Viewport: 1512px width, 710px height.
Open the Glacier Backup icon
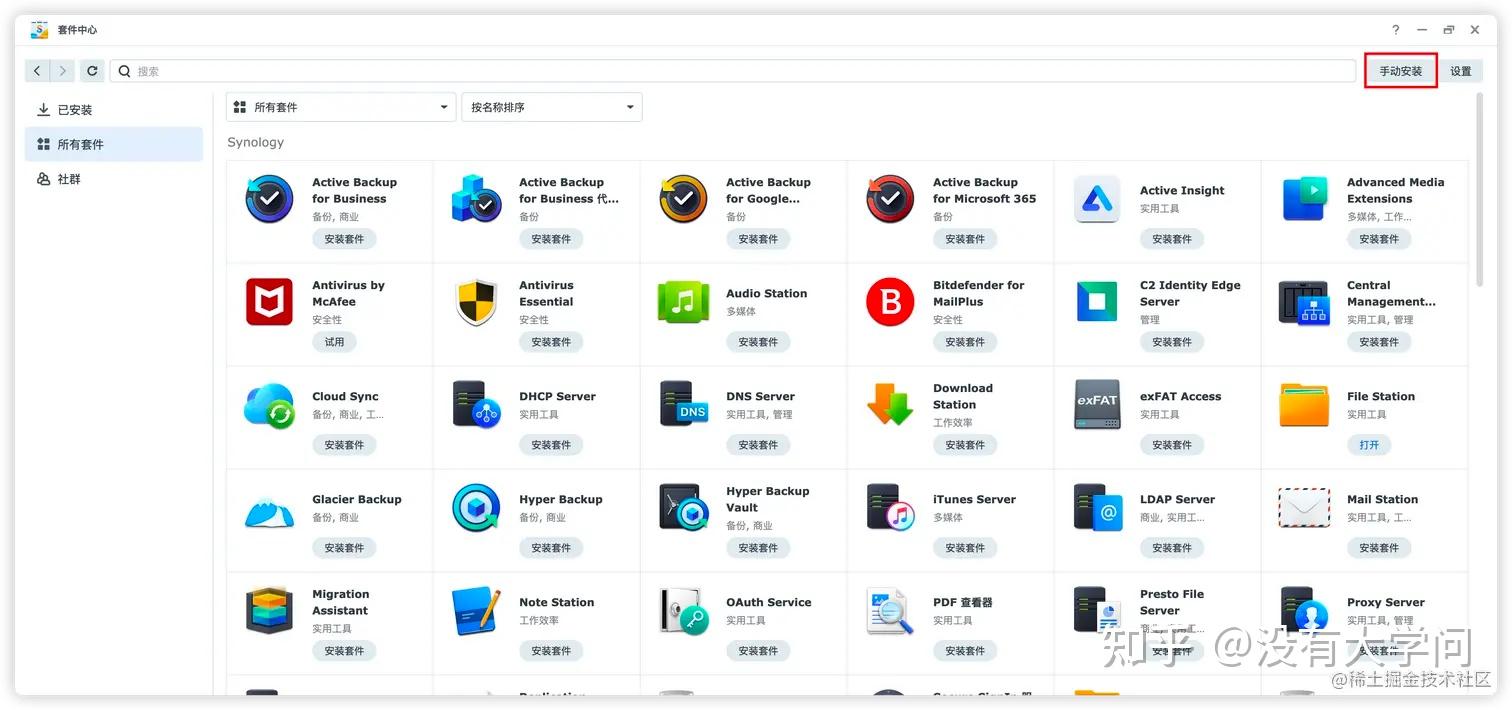[x=269, y=508]
